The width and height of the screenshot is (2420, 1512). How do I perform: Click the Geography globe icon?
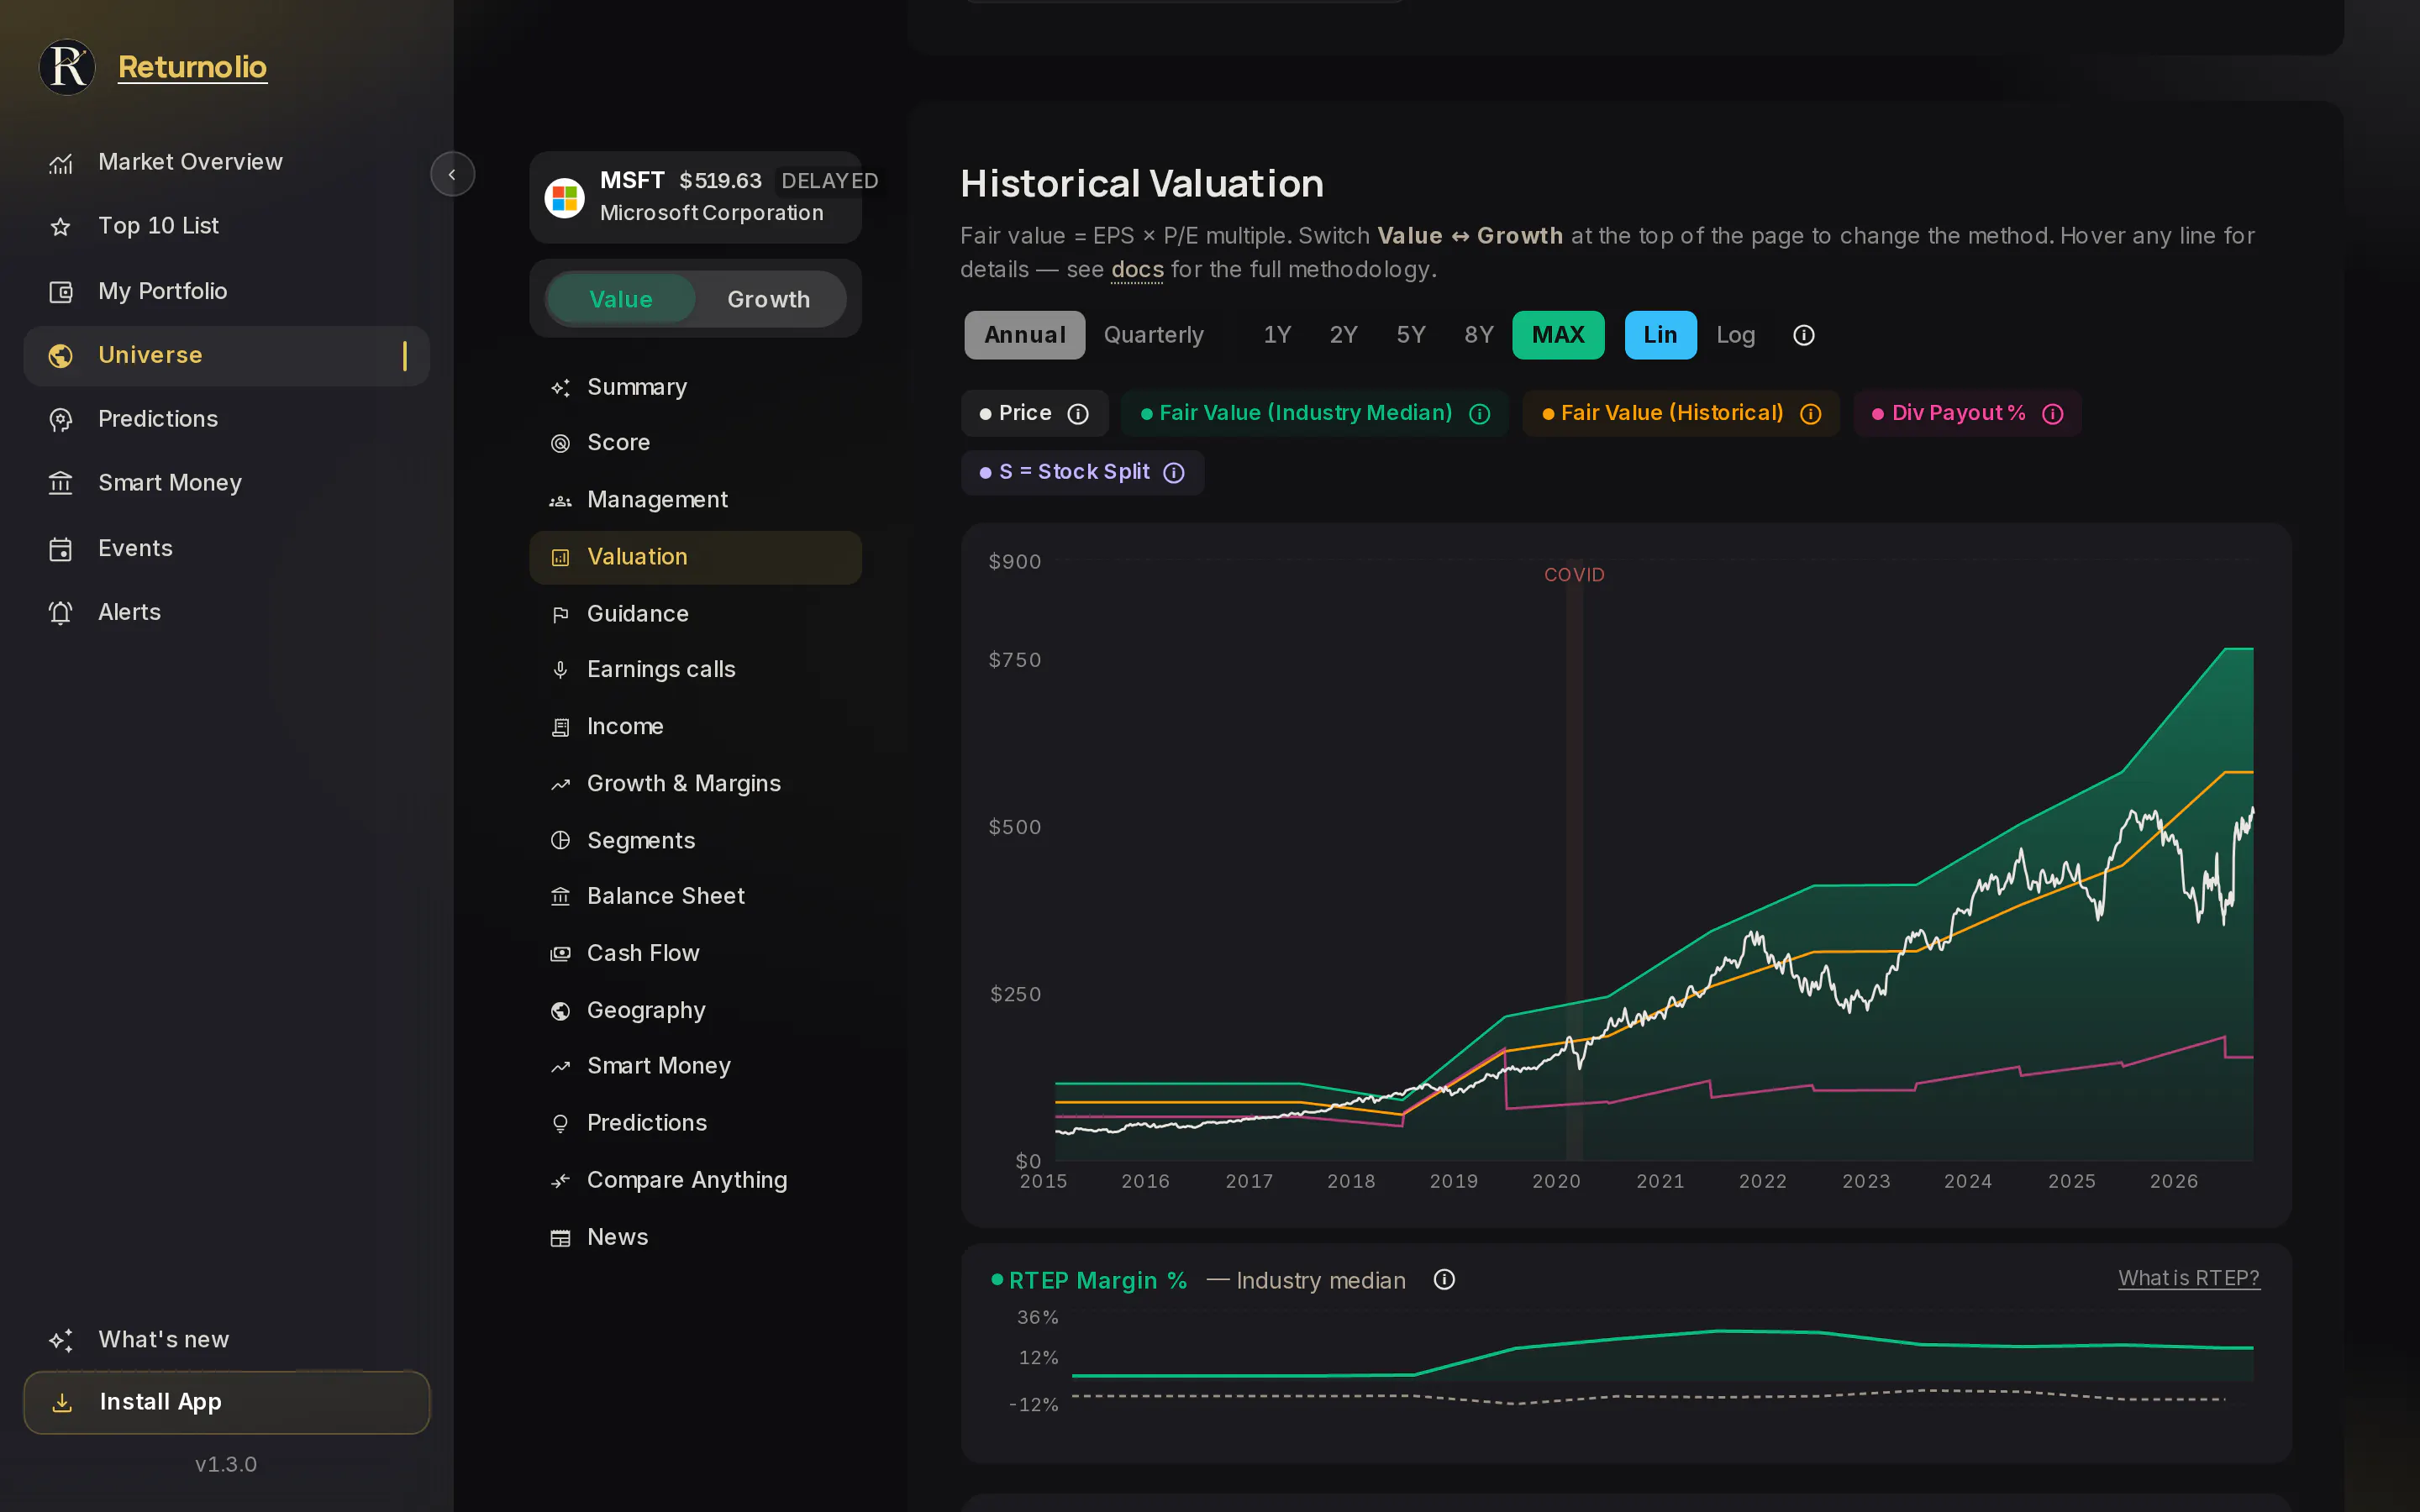click(x=560, y=1011)
